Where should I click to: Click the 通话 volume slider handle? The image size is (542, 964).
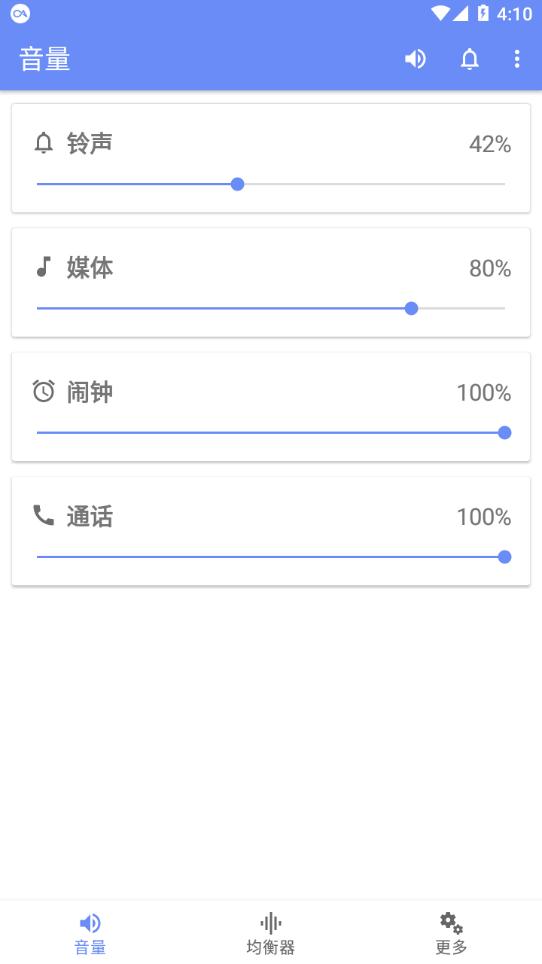[x=505, y=557]
